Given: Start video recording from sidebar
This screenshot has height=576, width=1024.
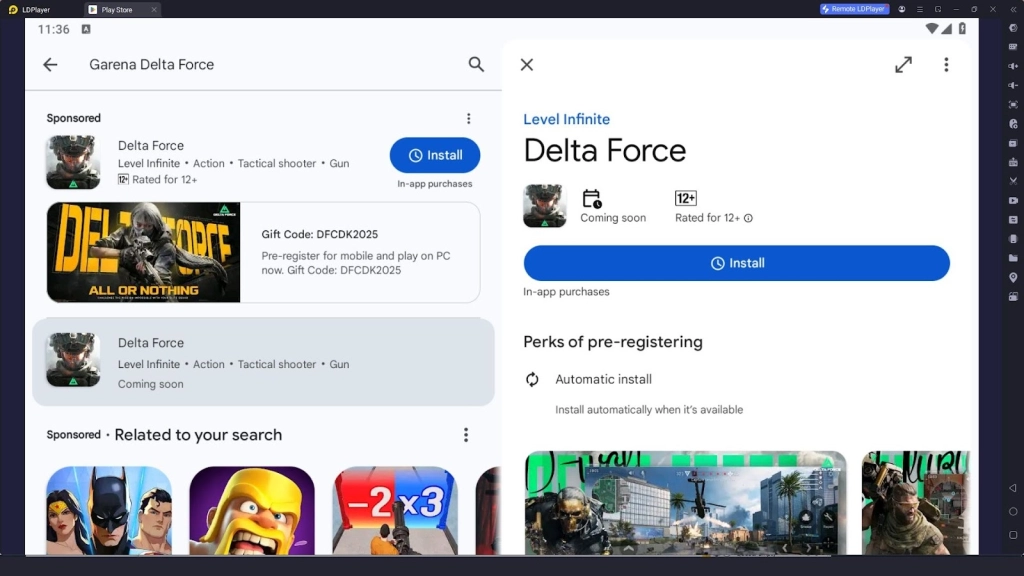Looking at the screenshot, I should click(1013, 200).
